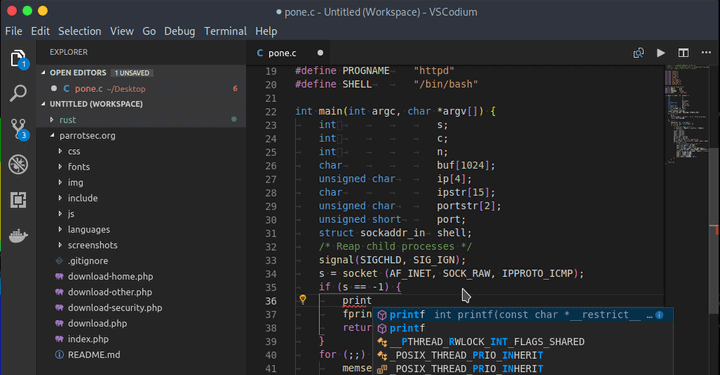Viewport: 720px width, 375px height.
Task: Open the Debug view bug icon
Action: 18,164
